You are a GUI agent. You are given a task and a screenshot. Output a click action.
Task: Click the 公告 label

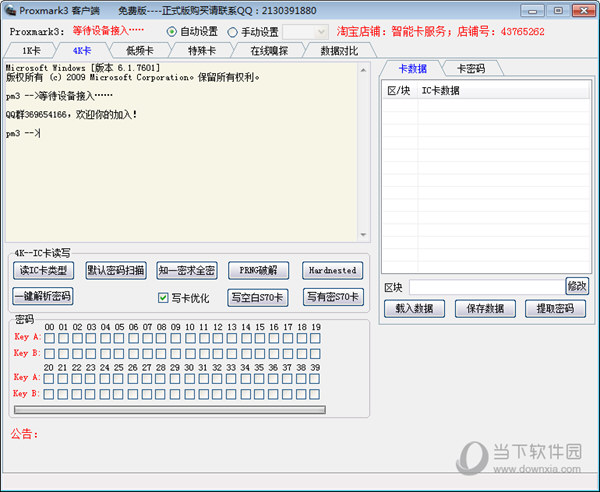24,434
